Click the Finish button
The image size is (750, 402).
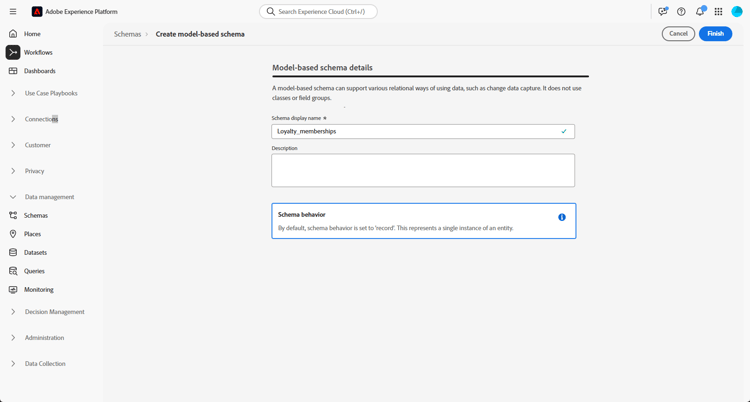[715, 34]
